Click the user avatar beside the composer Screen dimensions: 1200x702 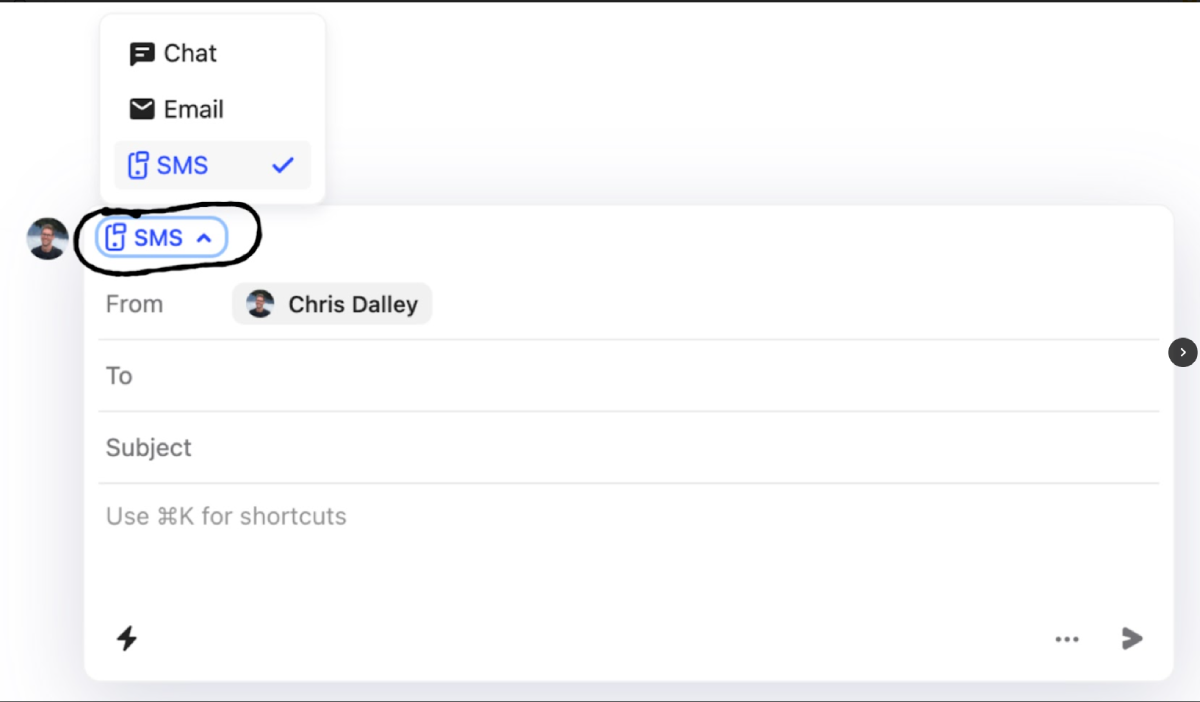coord(48,239)
